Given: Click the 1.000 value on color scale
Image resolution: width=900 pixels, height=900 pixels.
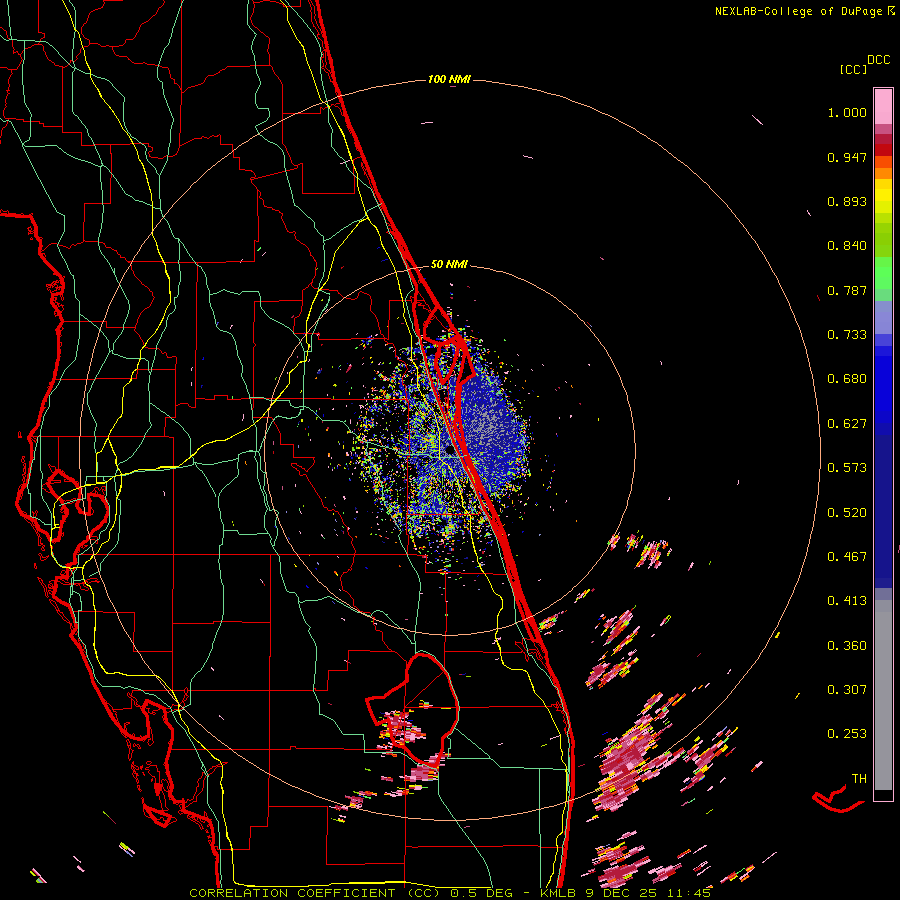Looking at the screenshot, I should coord(847,112).
